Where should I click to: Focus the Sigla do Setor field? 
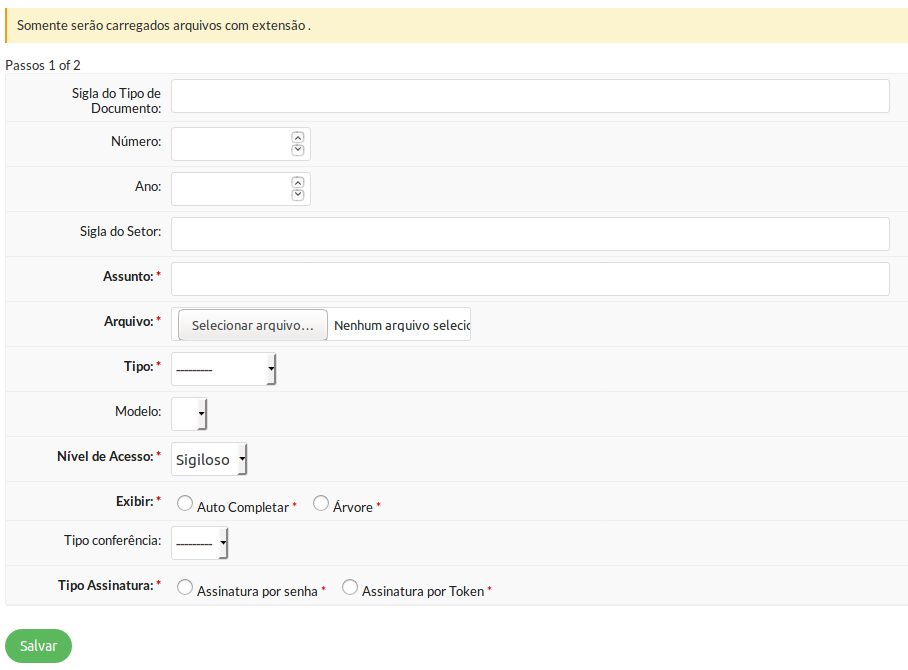530,234
